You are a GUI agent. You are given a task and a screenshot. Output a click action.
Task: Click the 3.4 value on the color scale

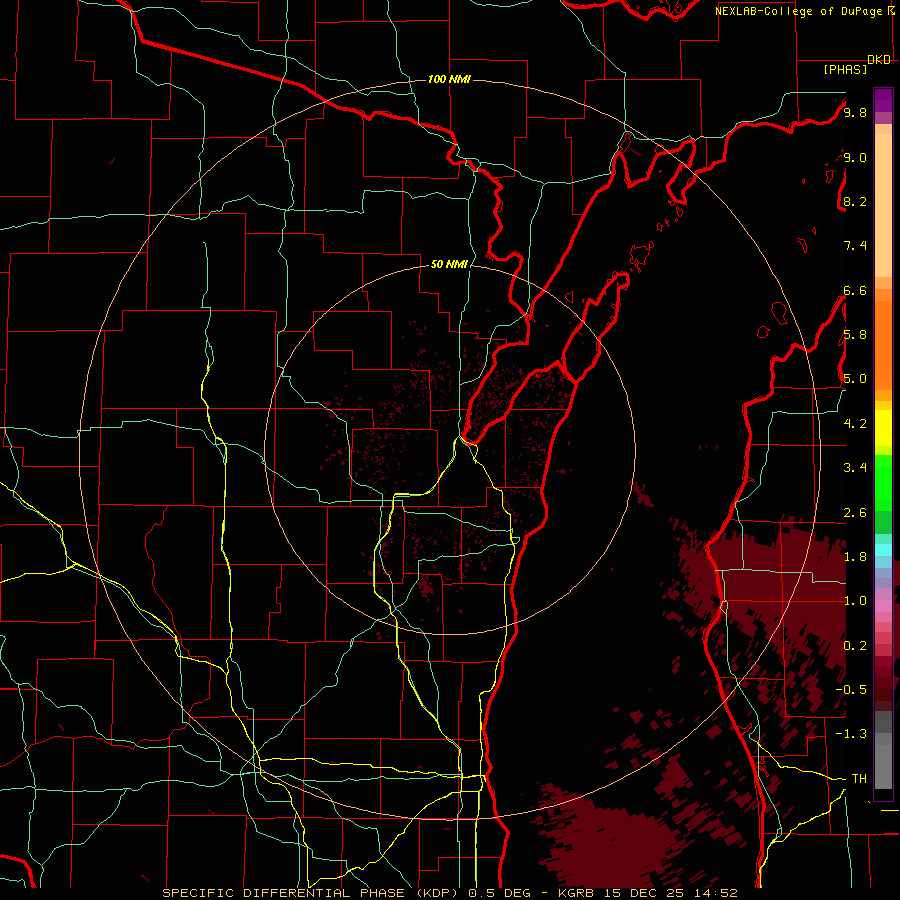(x=855, y=468)
